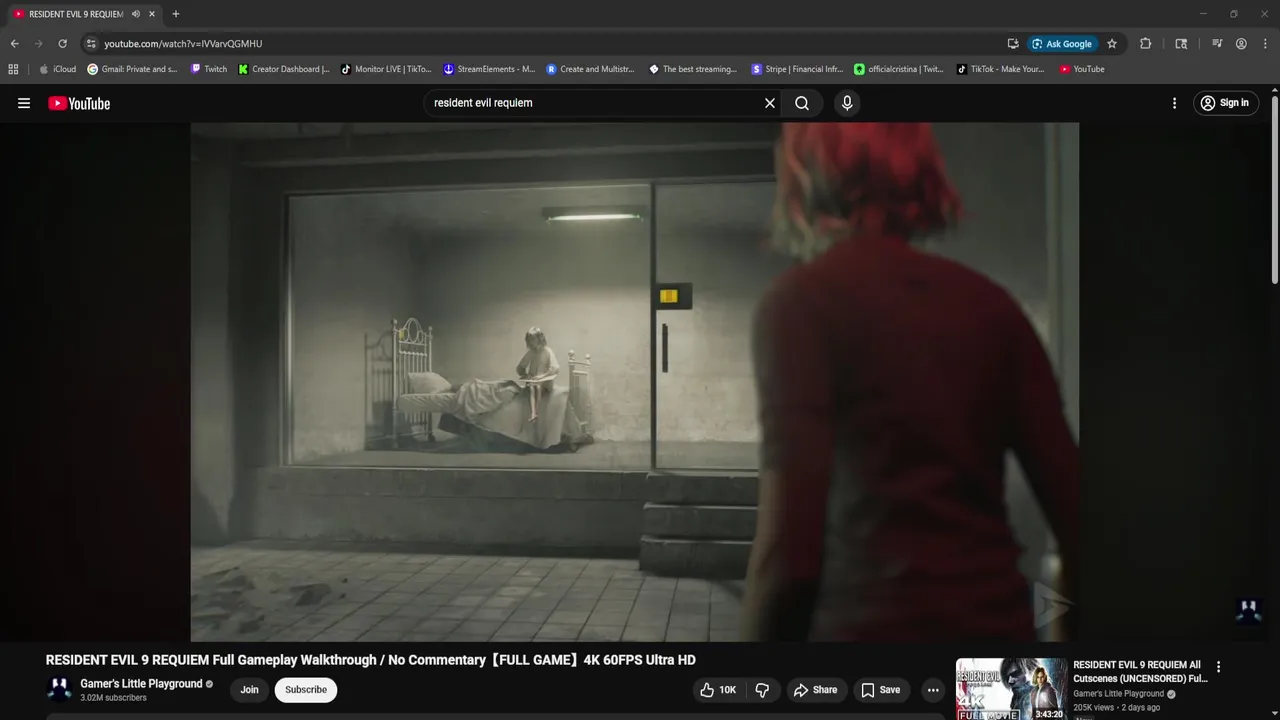Click the address bar URL
Viewport: 1280px width, 720px height.
183,44
